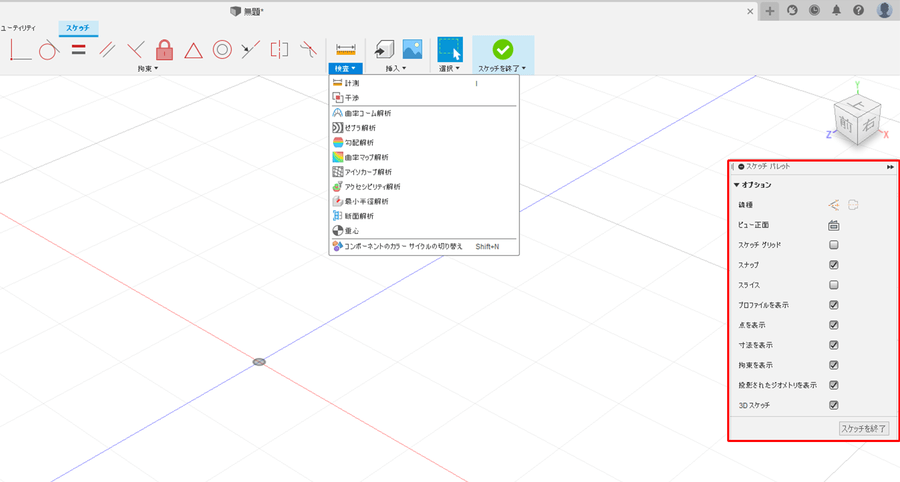Switch to the スケッチ tab
Screen dimensions: 900x482
(x=78, y=28)
